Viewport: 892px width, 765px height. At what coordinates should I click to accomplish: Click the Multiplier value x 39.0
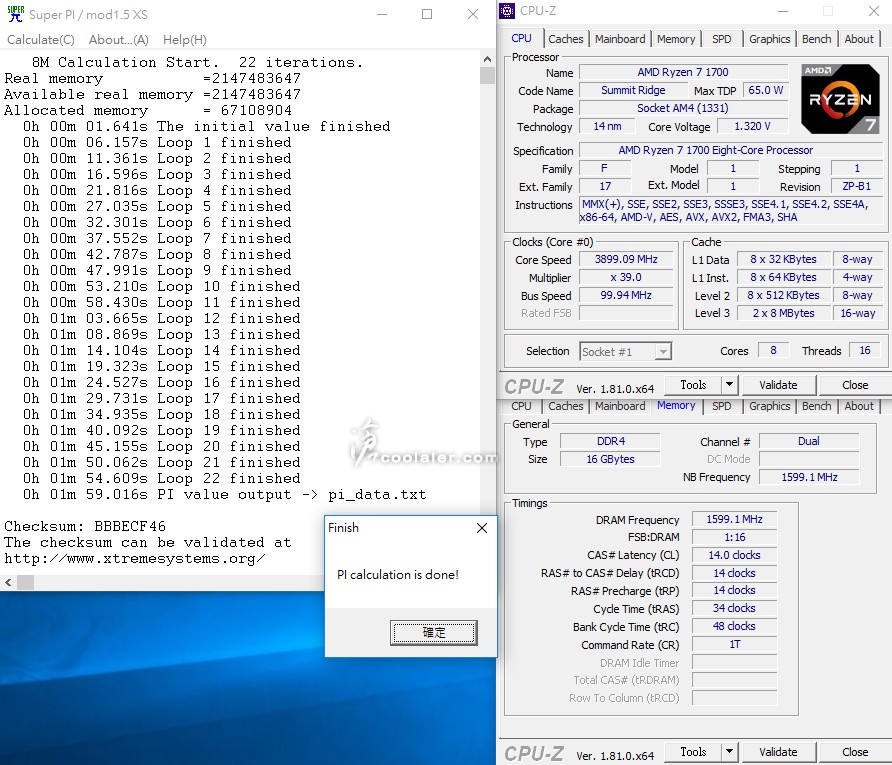626,278
